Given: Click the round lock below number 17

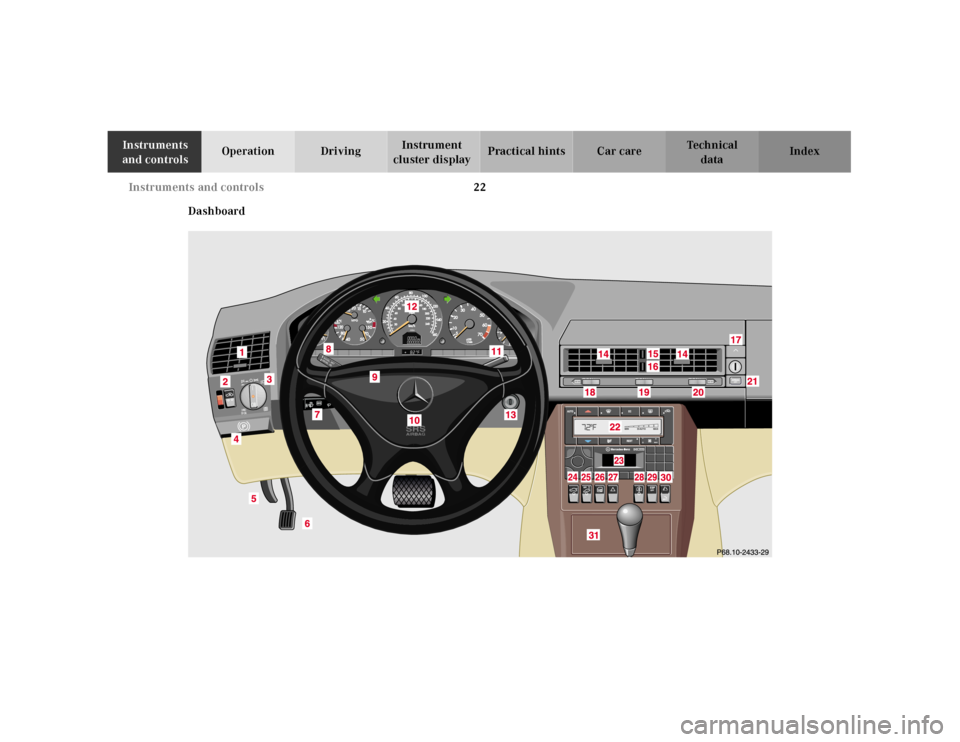Looking at the screenshot, I should (x=735, y=366).
